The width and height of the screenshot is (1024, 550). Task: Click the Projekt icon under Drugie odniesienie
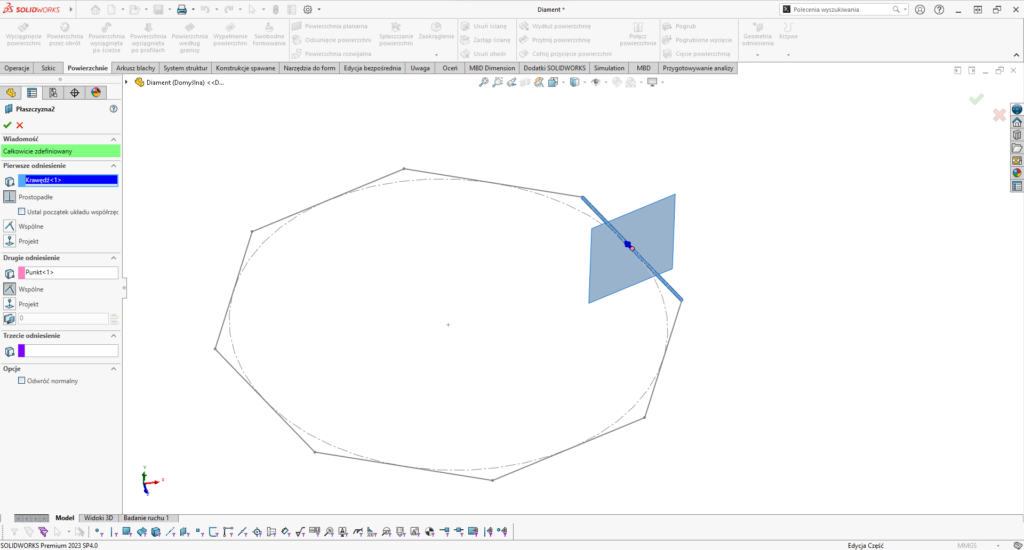click(10, 303)
